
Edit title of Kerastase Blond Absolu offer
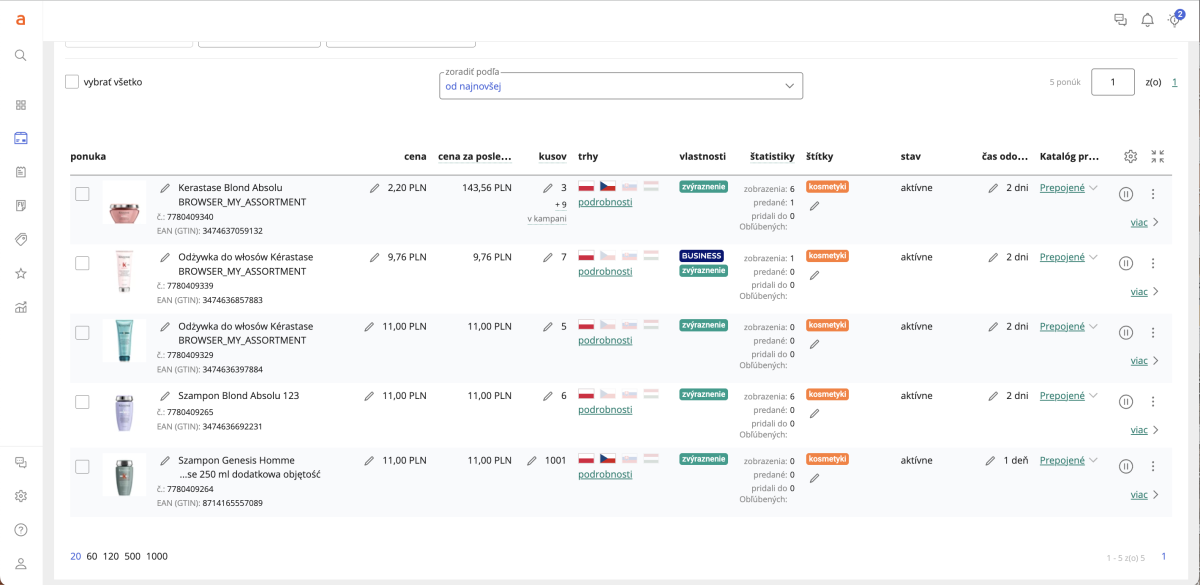pyautogui.click(x=165, y=187)
